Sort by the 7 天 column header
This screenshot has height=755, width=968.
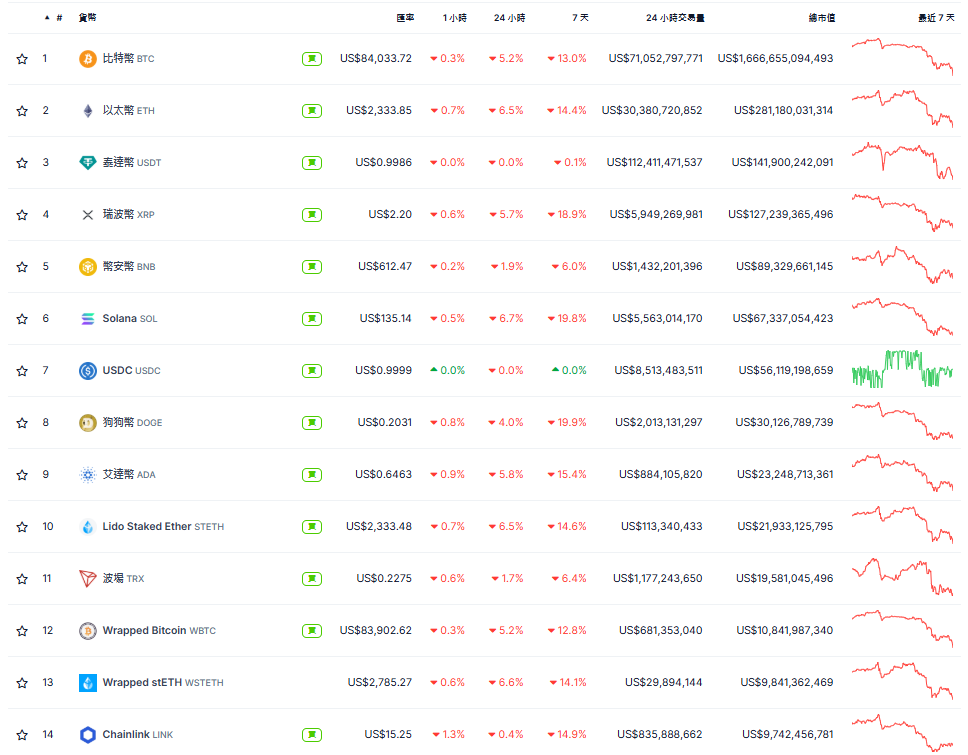[580, 18]
